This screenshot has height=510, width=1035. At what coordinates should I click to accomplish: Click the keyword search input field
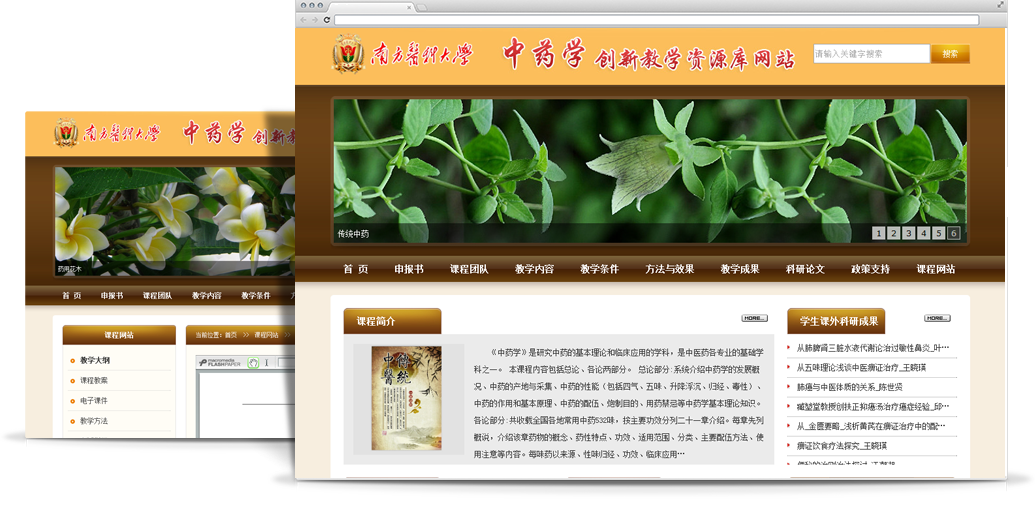click(870, 54)
